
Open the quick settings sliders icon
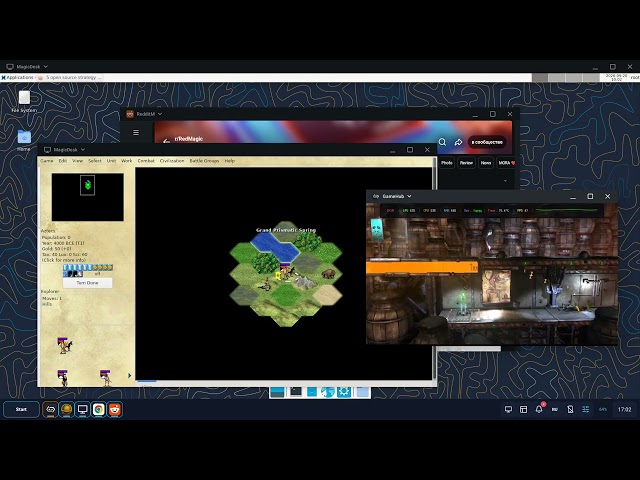[x=585, y=409]
